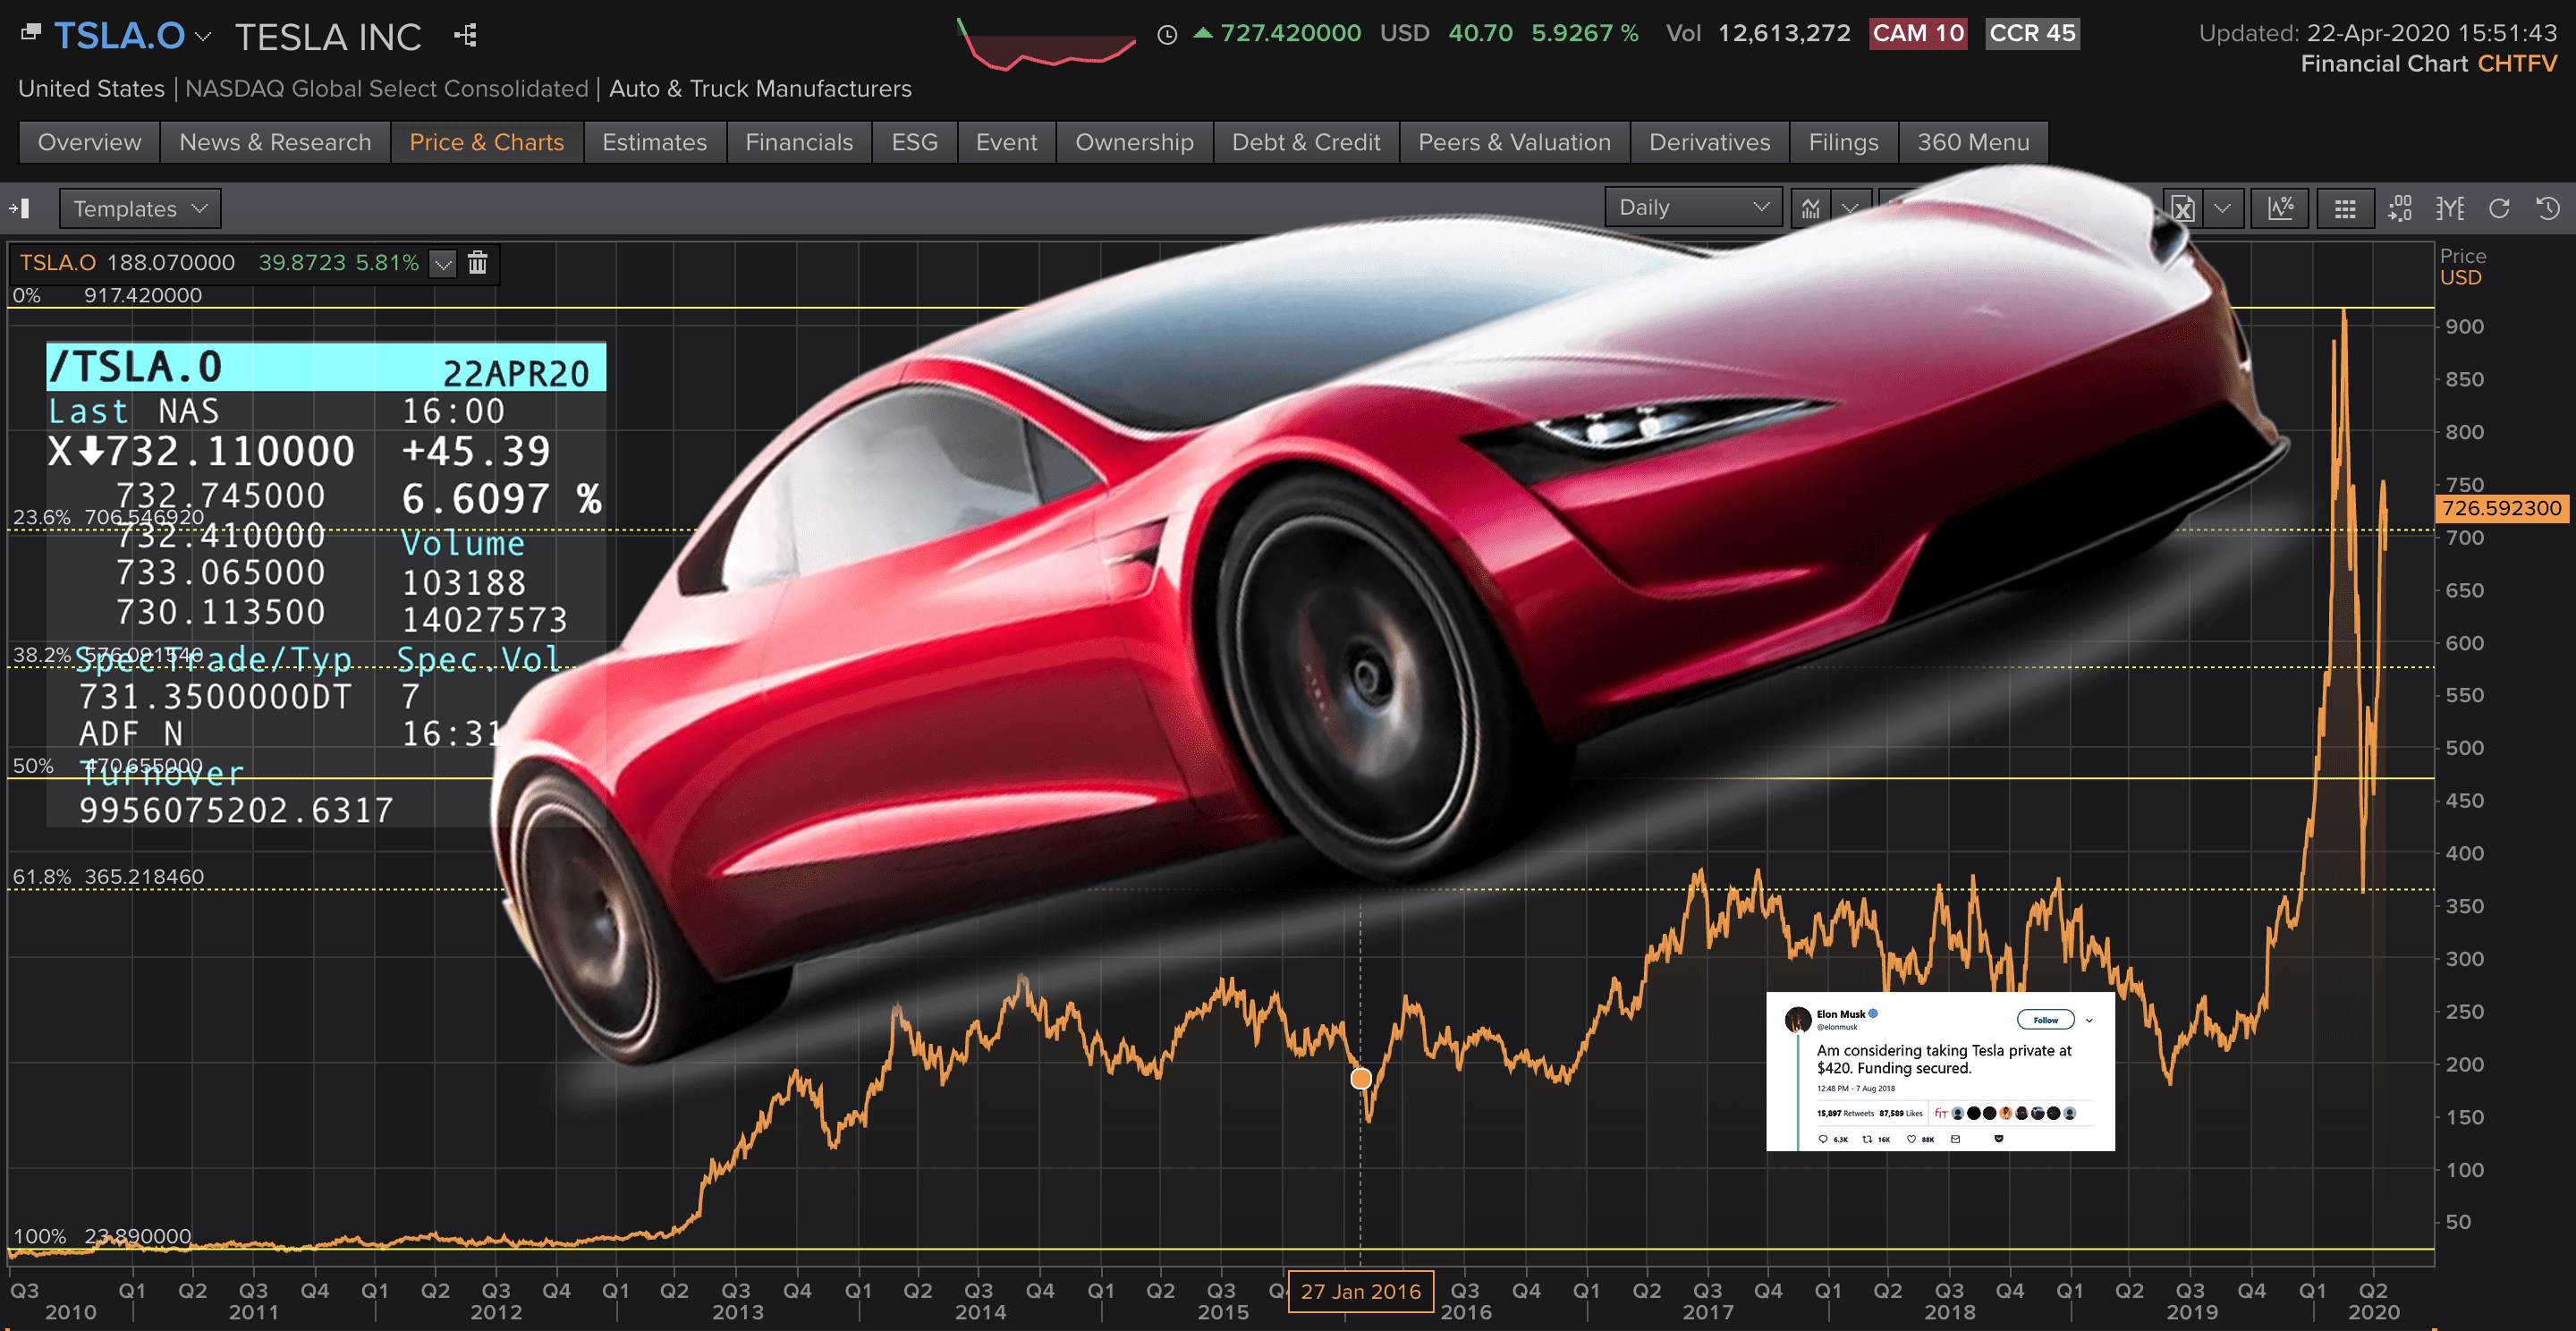Viewport: 2576px width, 1331px height.
Task: Adjust decimal precision using the .00 icon
Action: tap(2402, 209)
